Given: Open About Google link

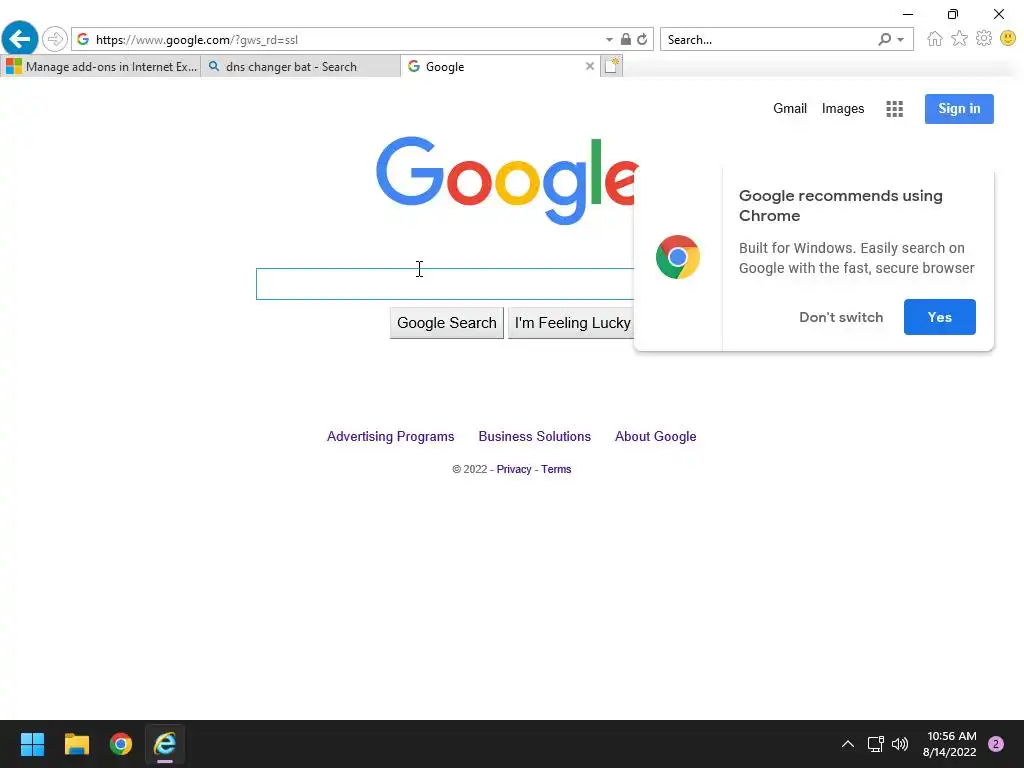Looking at the screenshot, I should coord(655,436).
